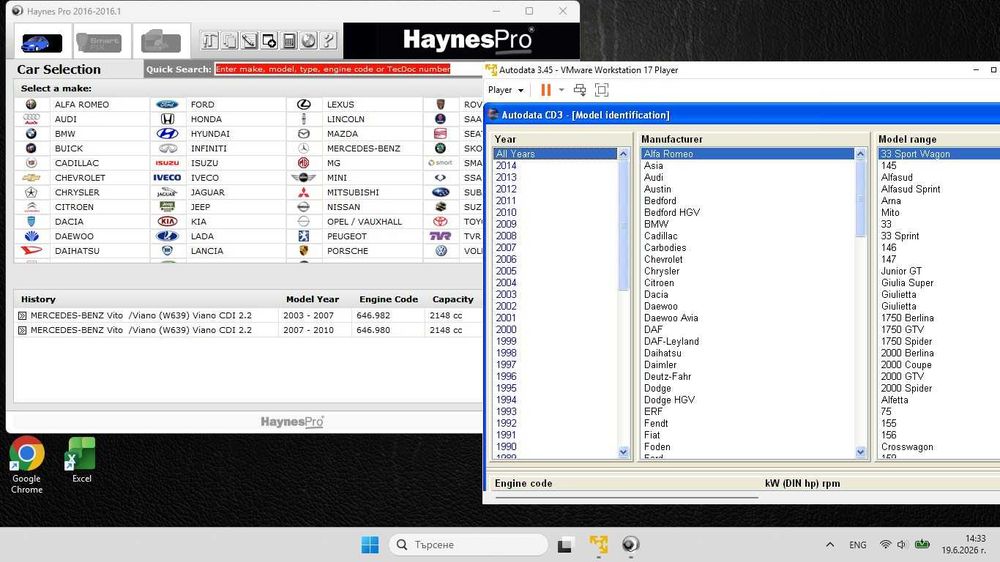Select the Peugeot logo icon
Viewport: 1000px width, 562px height.
point(304,236)
